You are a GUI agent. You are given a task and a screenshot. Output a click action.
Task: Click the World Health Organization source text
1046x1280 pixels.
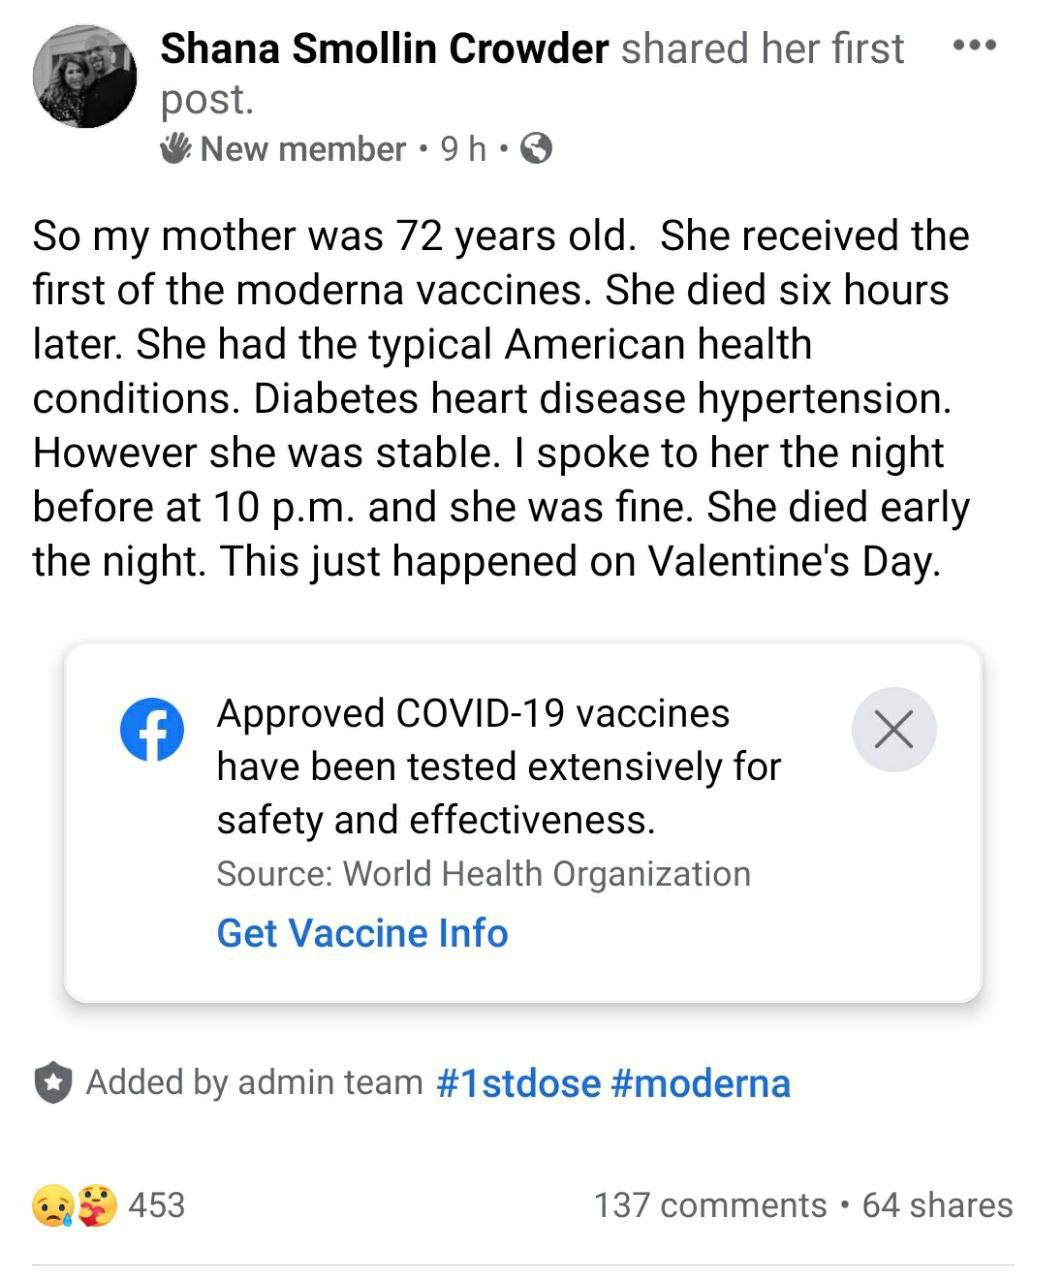point(547,874)
